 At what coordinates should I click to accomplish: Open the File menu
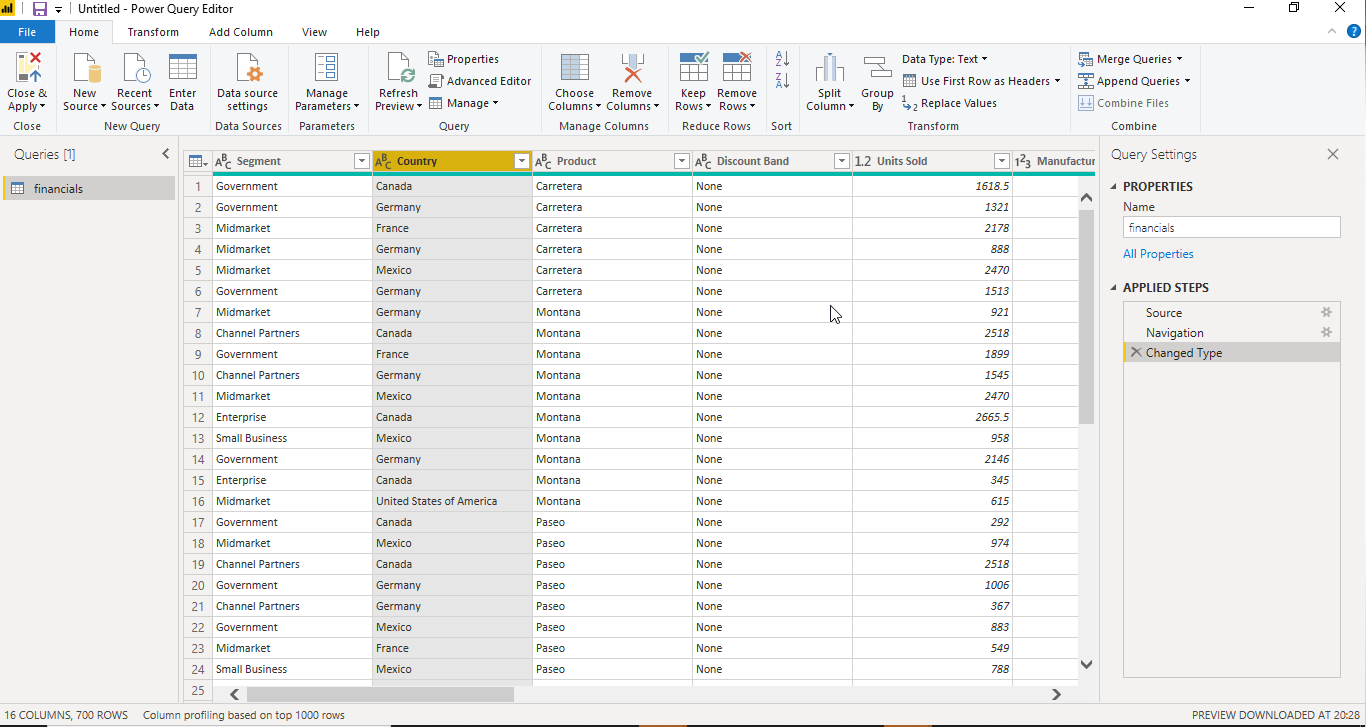pos(28,31)
